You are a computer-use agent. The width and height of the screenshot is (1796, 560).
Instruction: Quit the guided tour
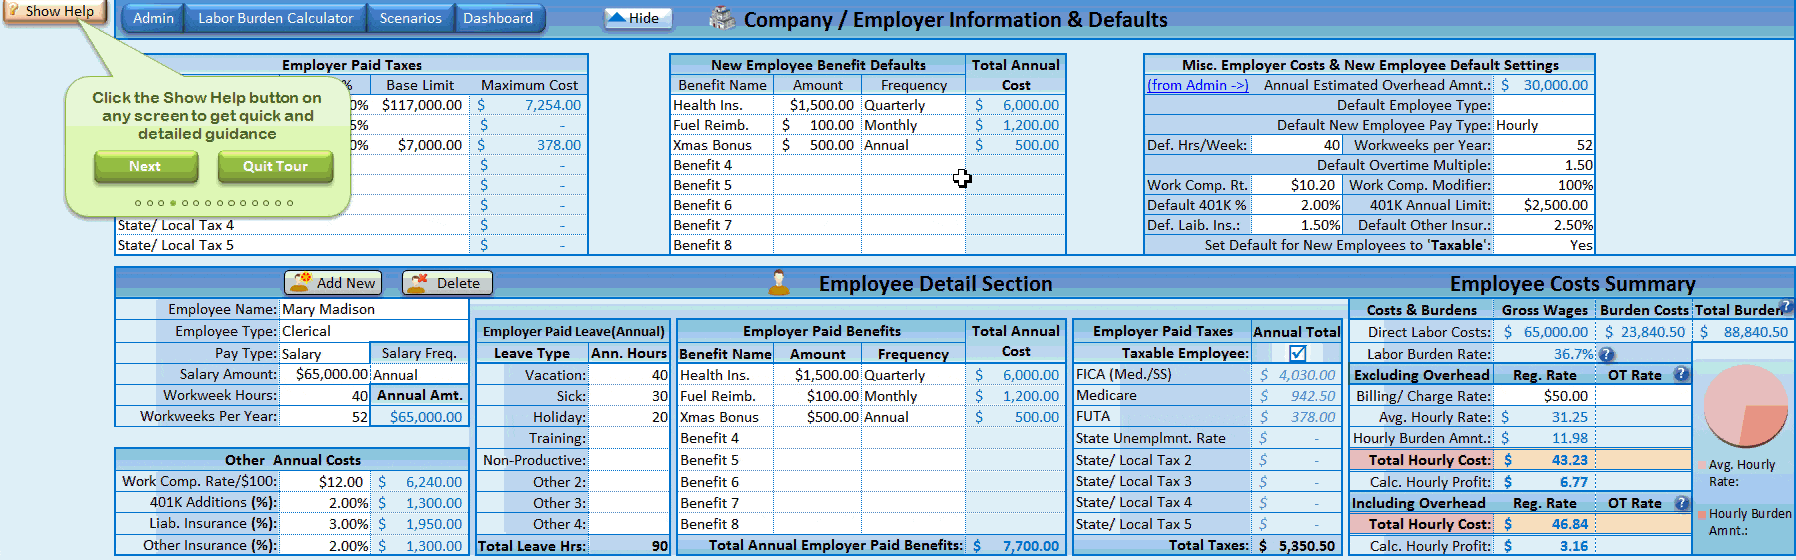275,167
